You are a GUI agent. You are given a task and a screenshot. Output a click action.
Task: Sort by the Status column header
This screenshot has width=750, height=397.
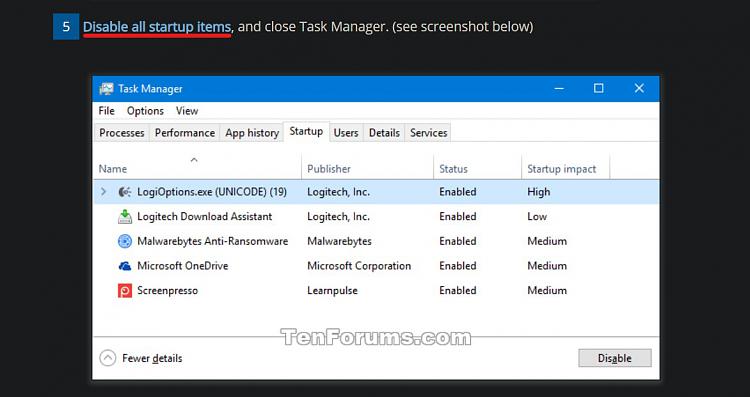(477, 168)
